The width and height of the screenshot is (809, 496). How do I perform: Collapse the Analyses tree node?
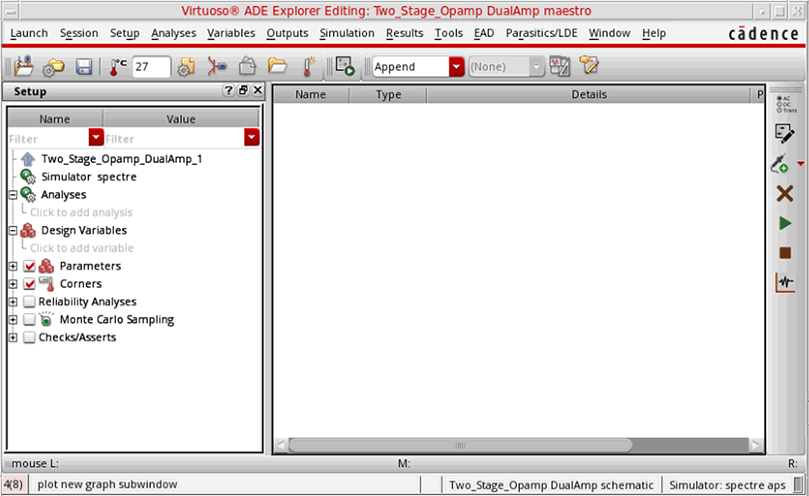coord(13,195)
